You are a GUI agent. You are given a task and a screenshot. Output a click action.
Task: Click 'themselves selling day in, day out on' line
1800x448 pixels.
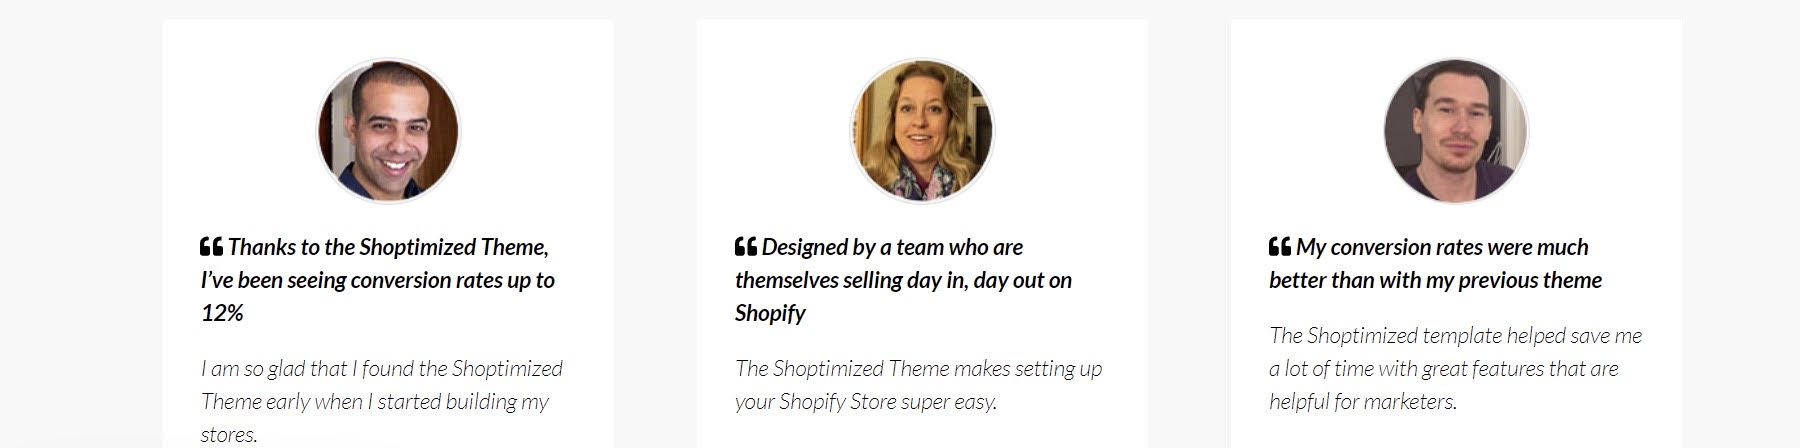coord(903,280)
